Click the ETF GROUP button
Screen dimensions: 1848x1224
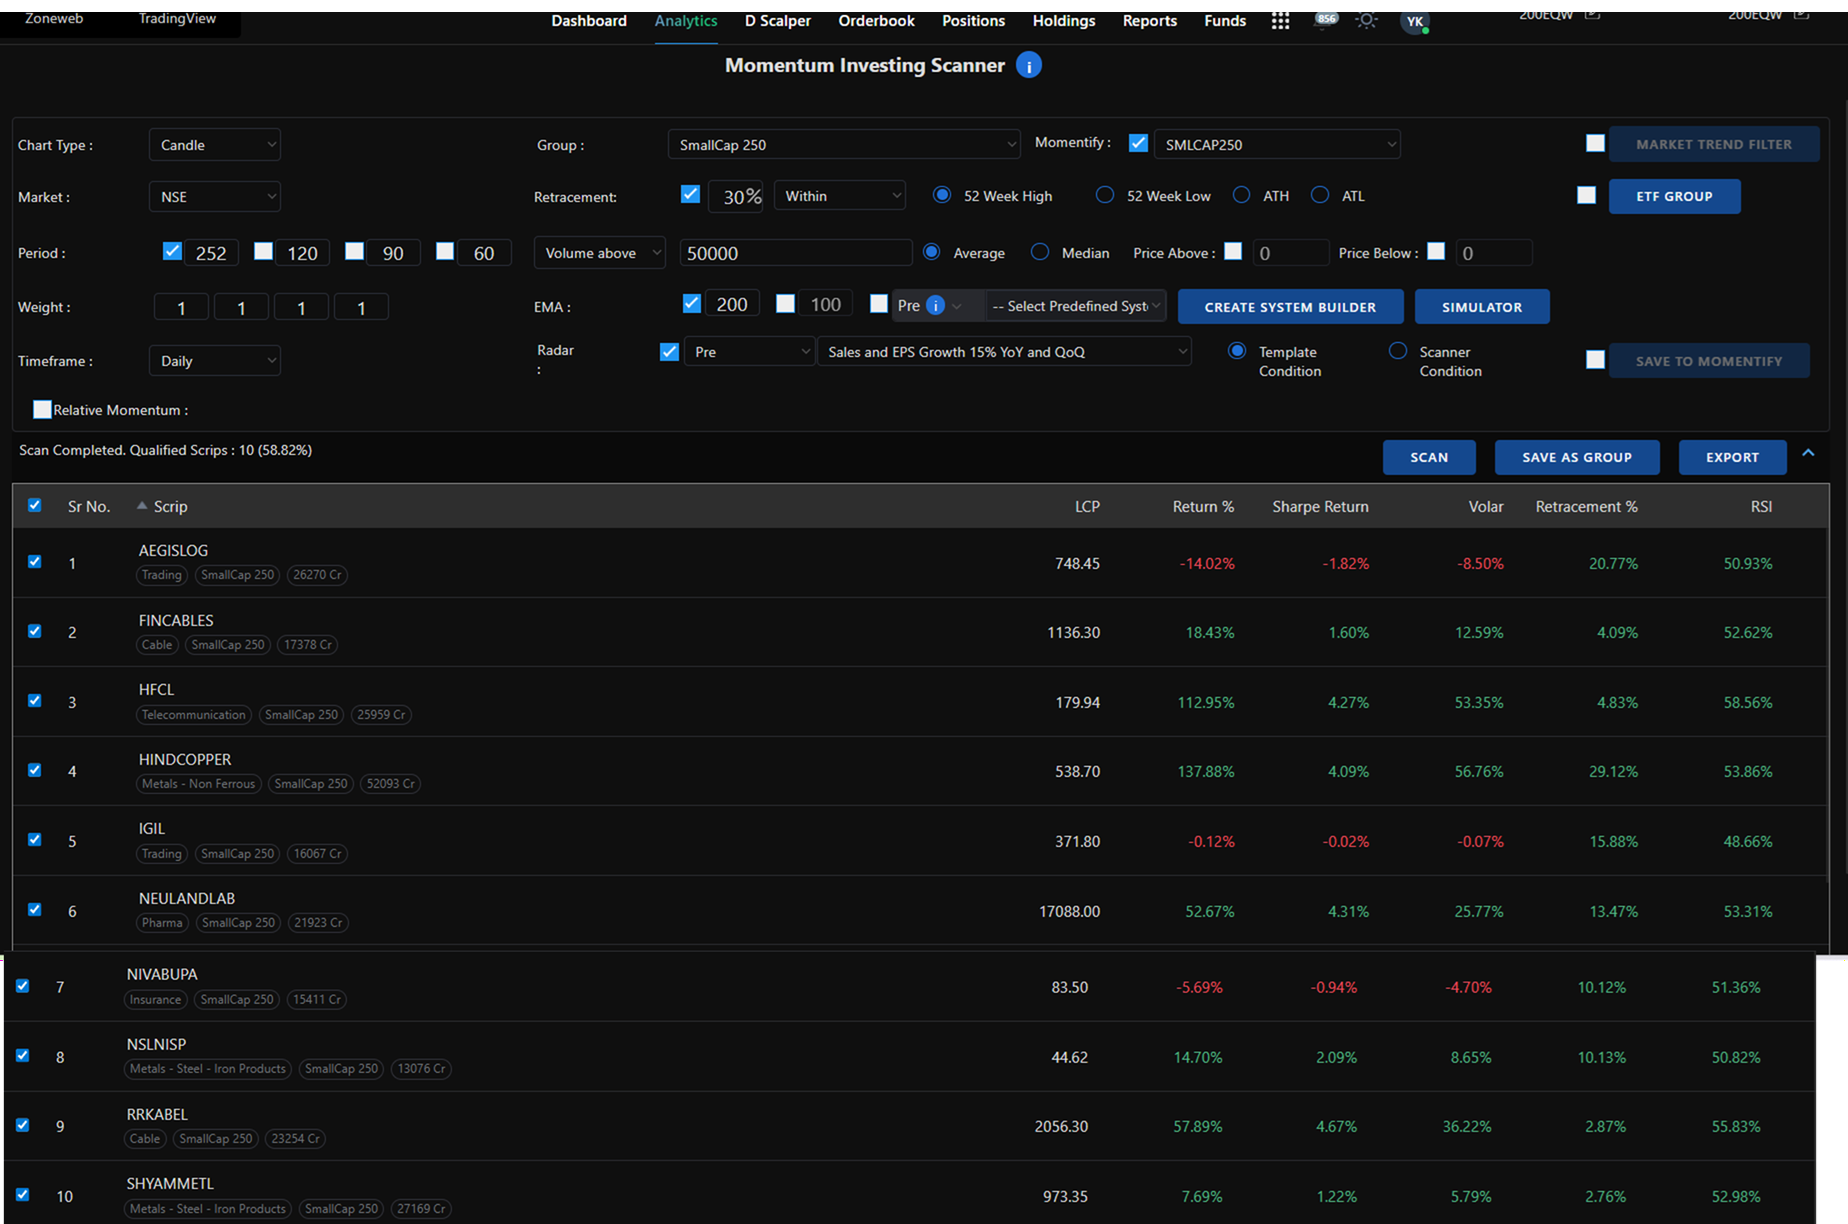pos(1674,196)
